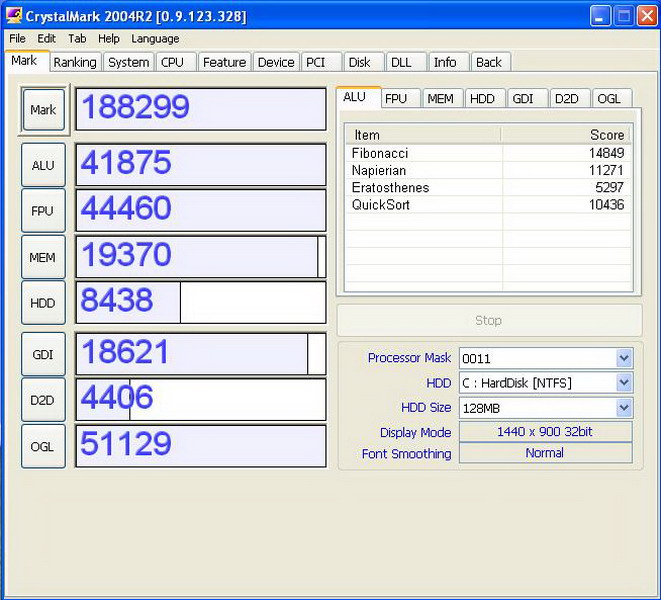The height and width of the screenshot is (600, 661).
Task: Open the Language menu
Action: coord(155,39)
